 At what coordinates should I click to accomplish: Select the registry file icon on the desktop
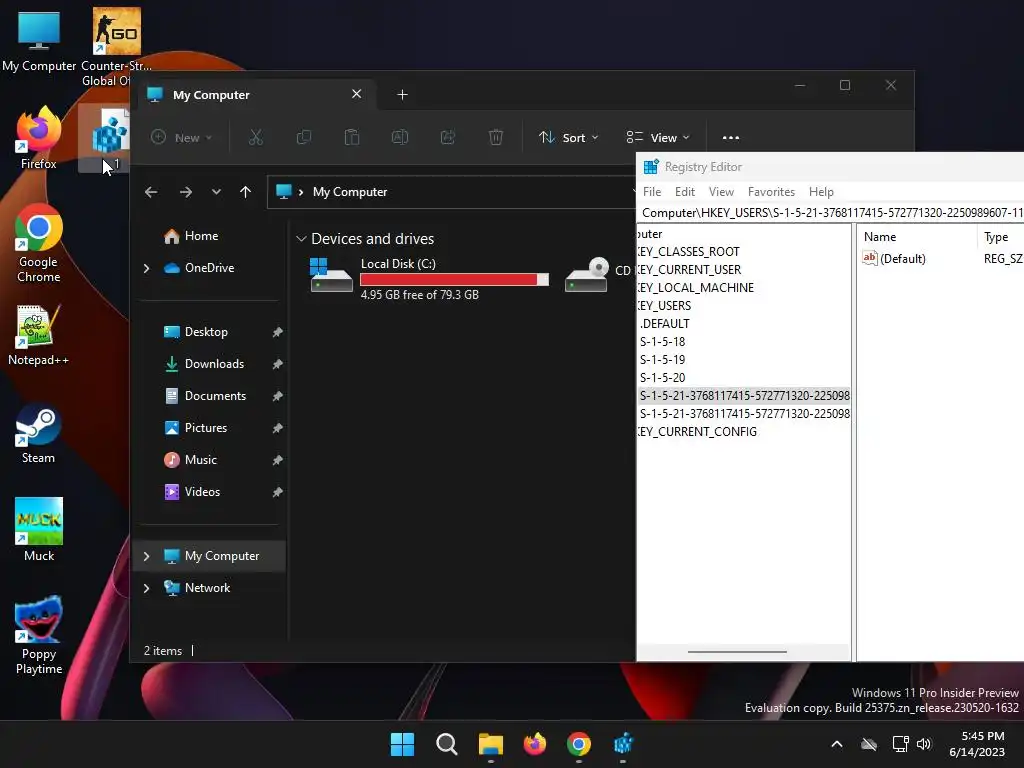pyautogui.click(x=106, y=138)
